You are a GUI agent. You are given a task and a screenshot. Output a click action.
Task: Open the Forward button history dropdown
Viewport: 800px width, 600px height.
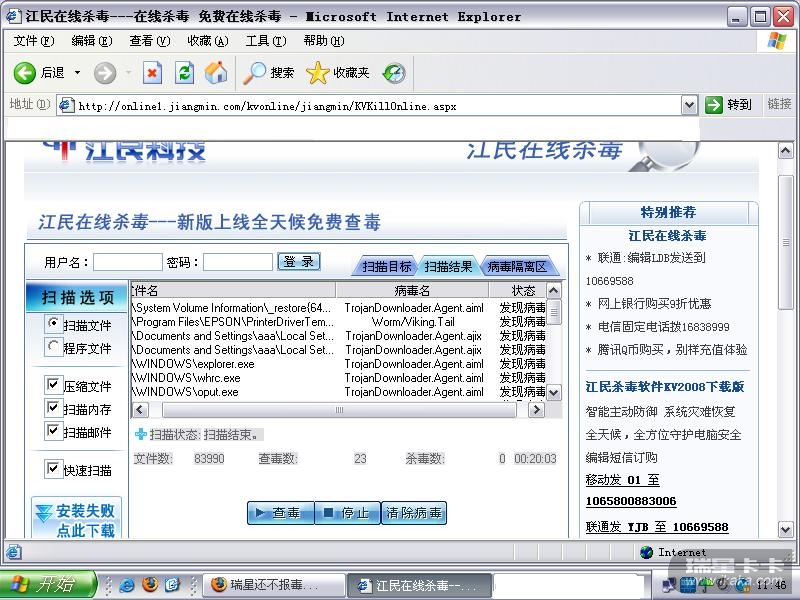(x=128, y=73)
